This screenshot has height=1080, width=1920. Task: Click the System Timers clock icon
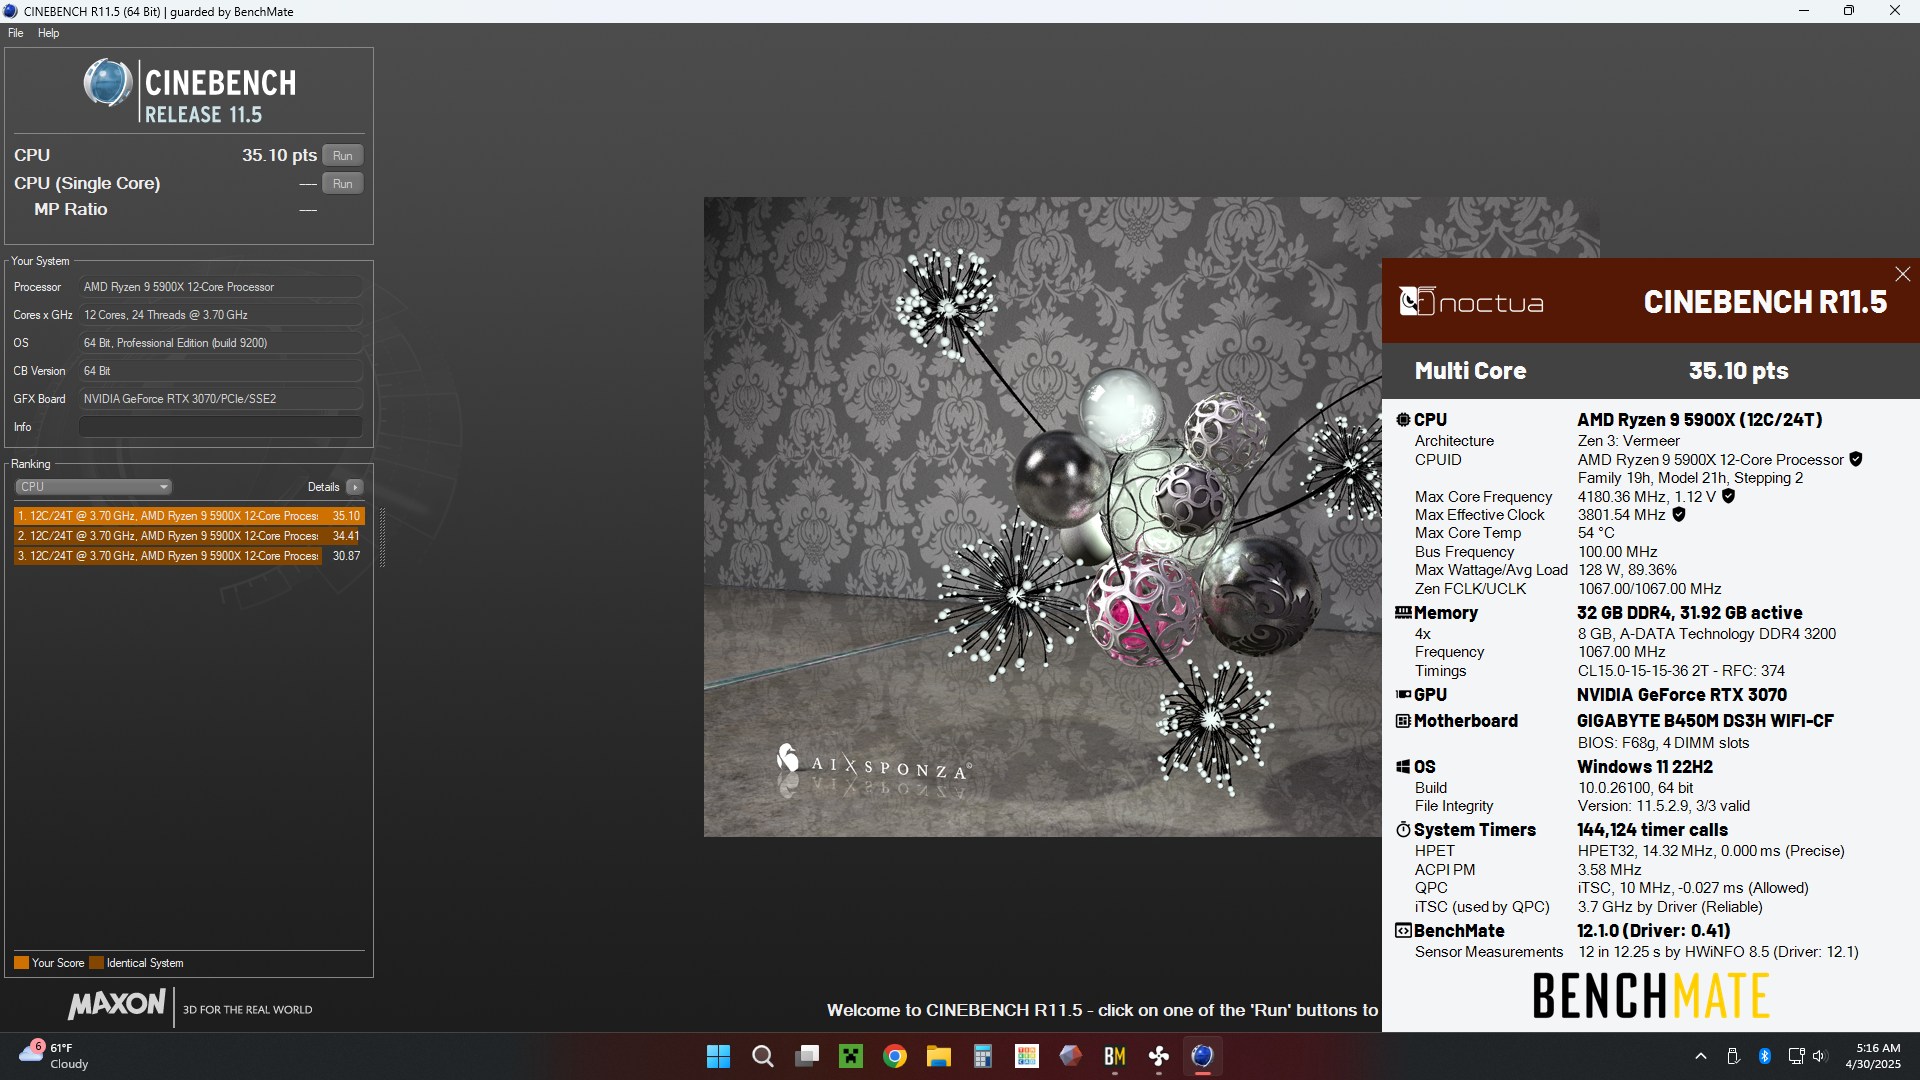(1403, 830)
